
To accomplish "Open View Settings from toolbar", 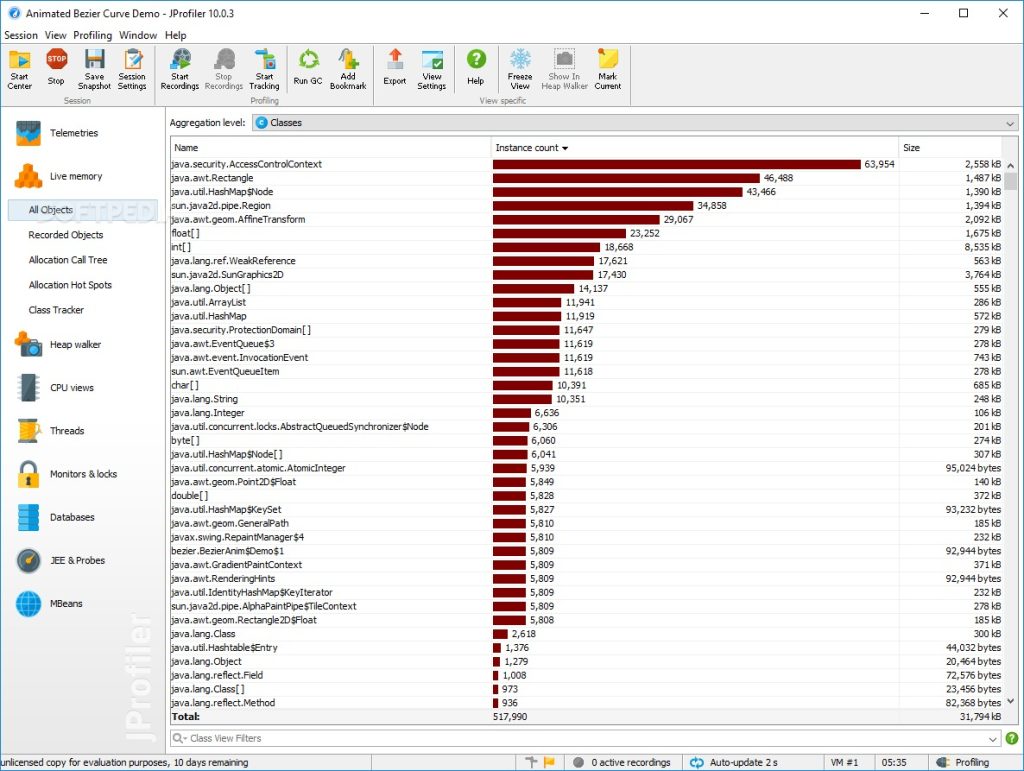I will [432, 68].
